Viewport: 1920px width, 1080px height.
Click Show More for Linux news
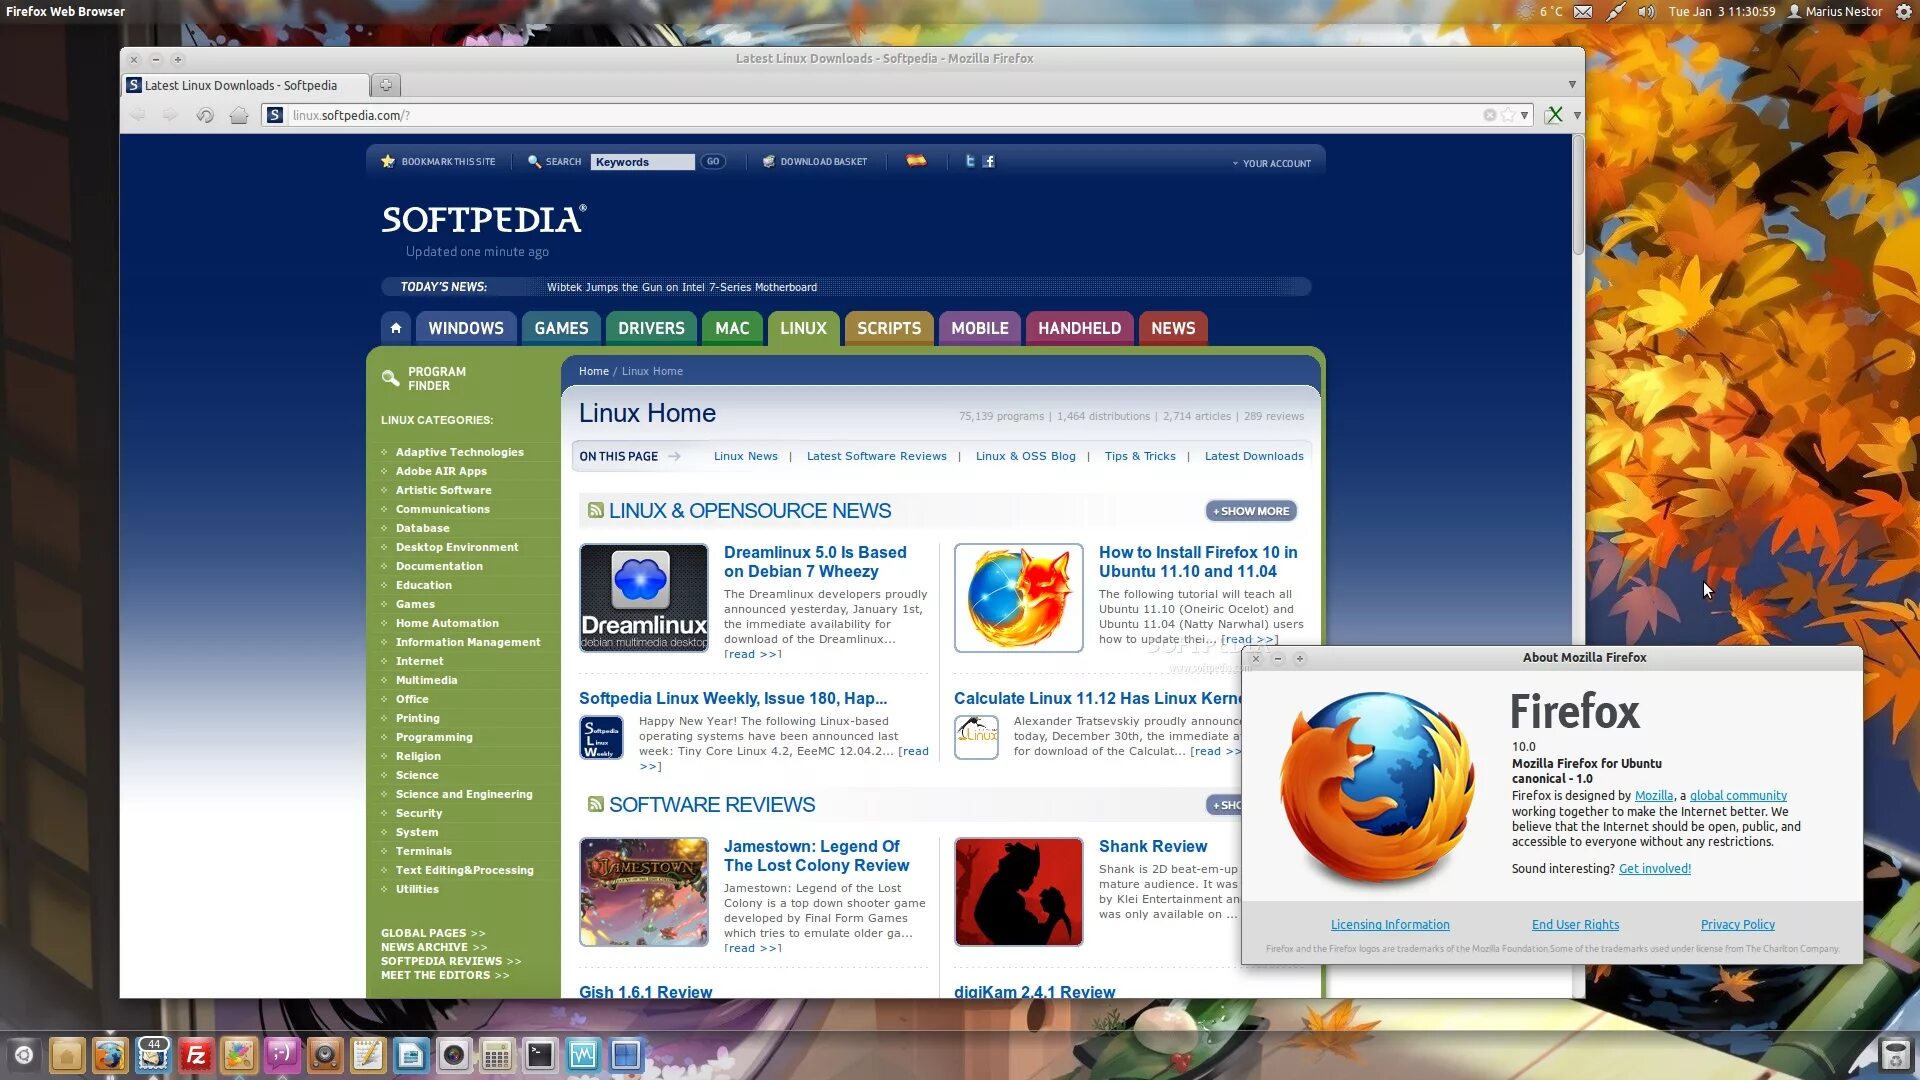pyautogui.click(x=1251, y=511)
